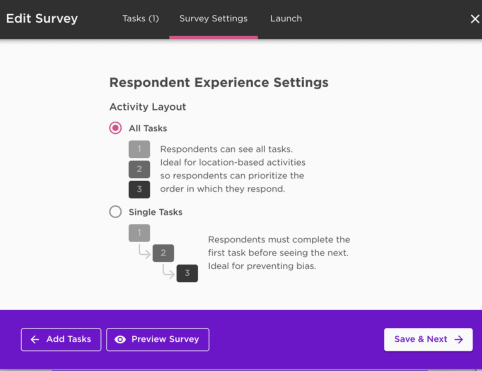Switch to the Tasks (1) tab
The height and width of the screenshot is (371, 482).
(x=141, y=19)
